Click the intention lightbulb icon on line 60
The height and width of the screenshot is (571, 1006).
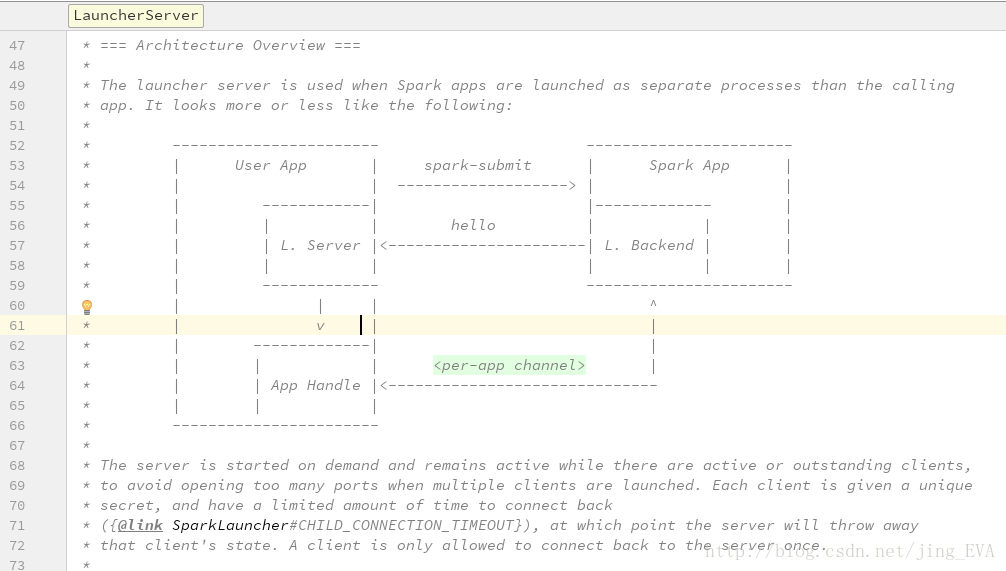[87, 307]
